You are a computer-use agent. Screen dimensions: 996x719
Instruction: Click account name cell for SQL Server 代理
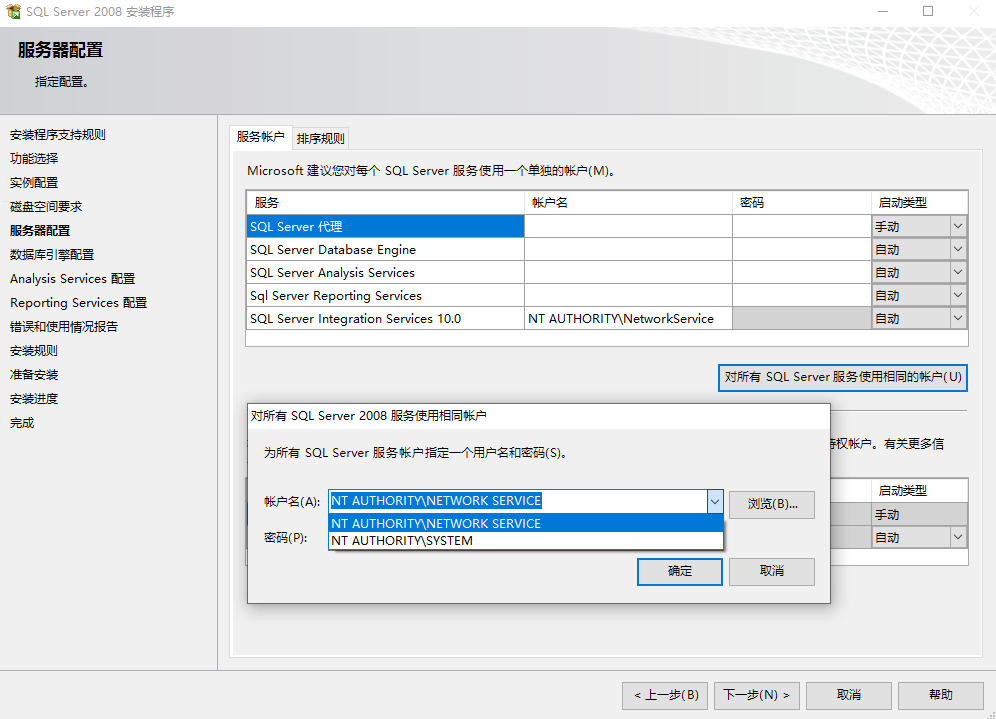628,226
